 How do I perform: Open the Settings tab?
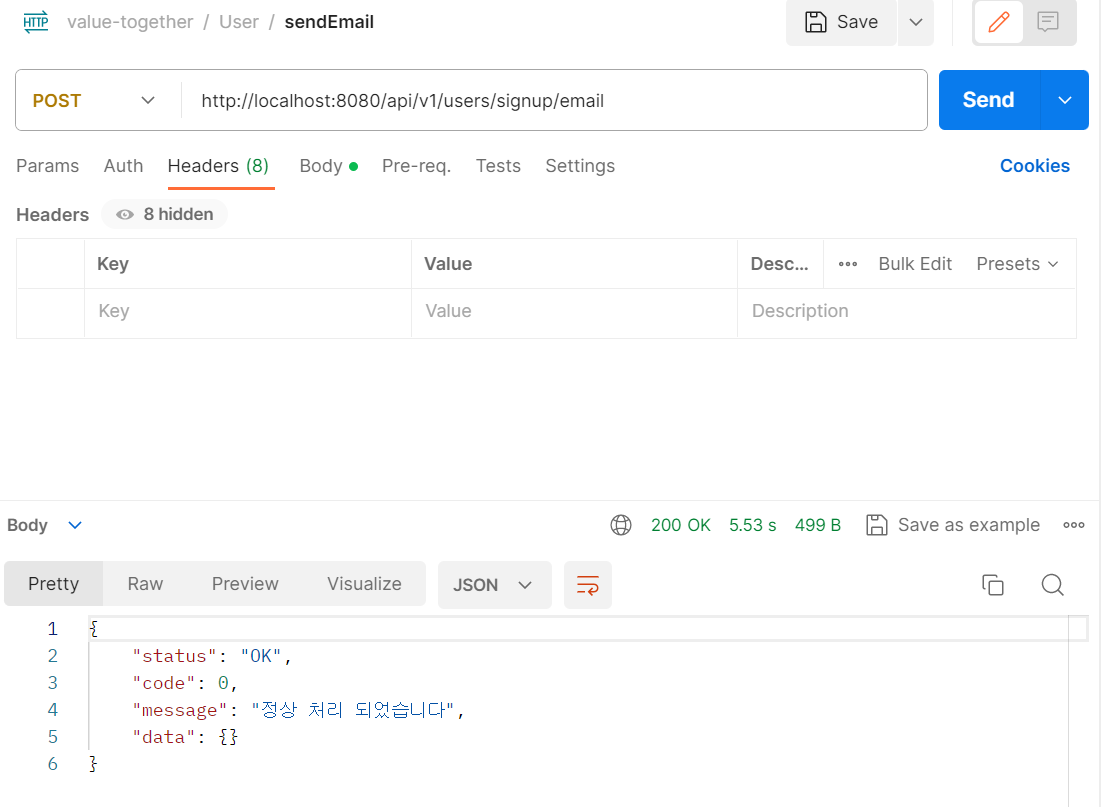(x=580, y=166)
